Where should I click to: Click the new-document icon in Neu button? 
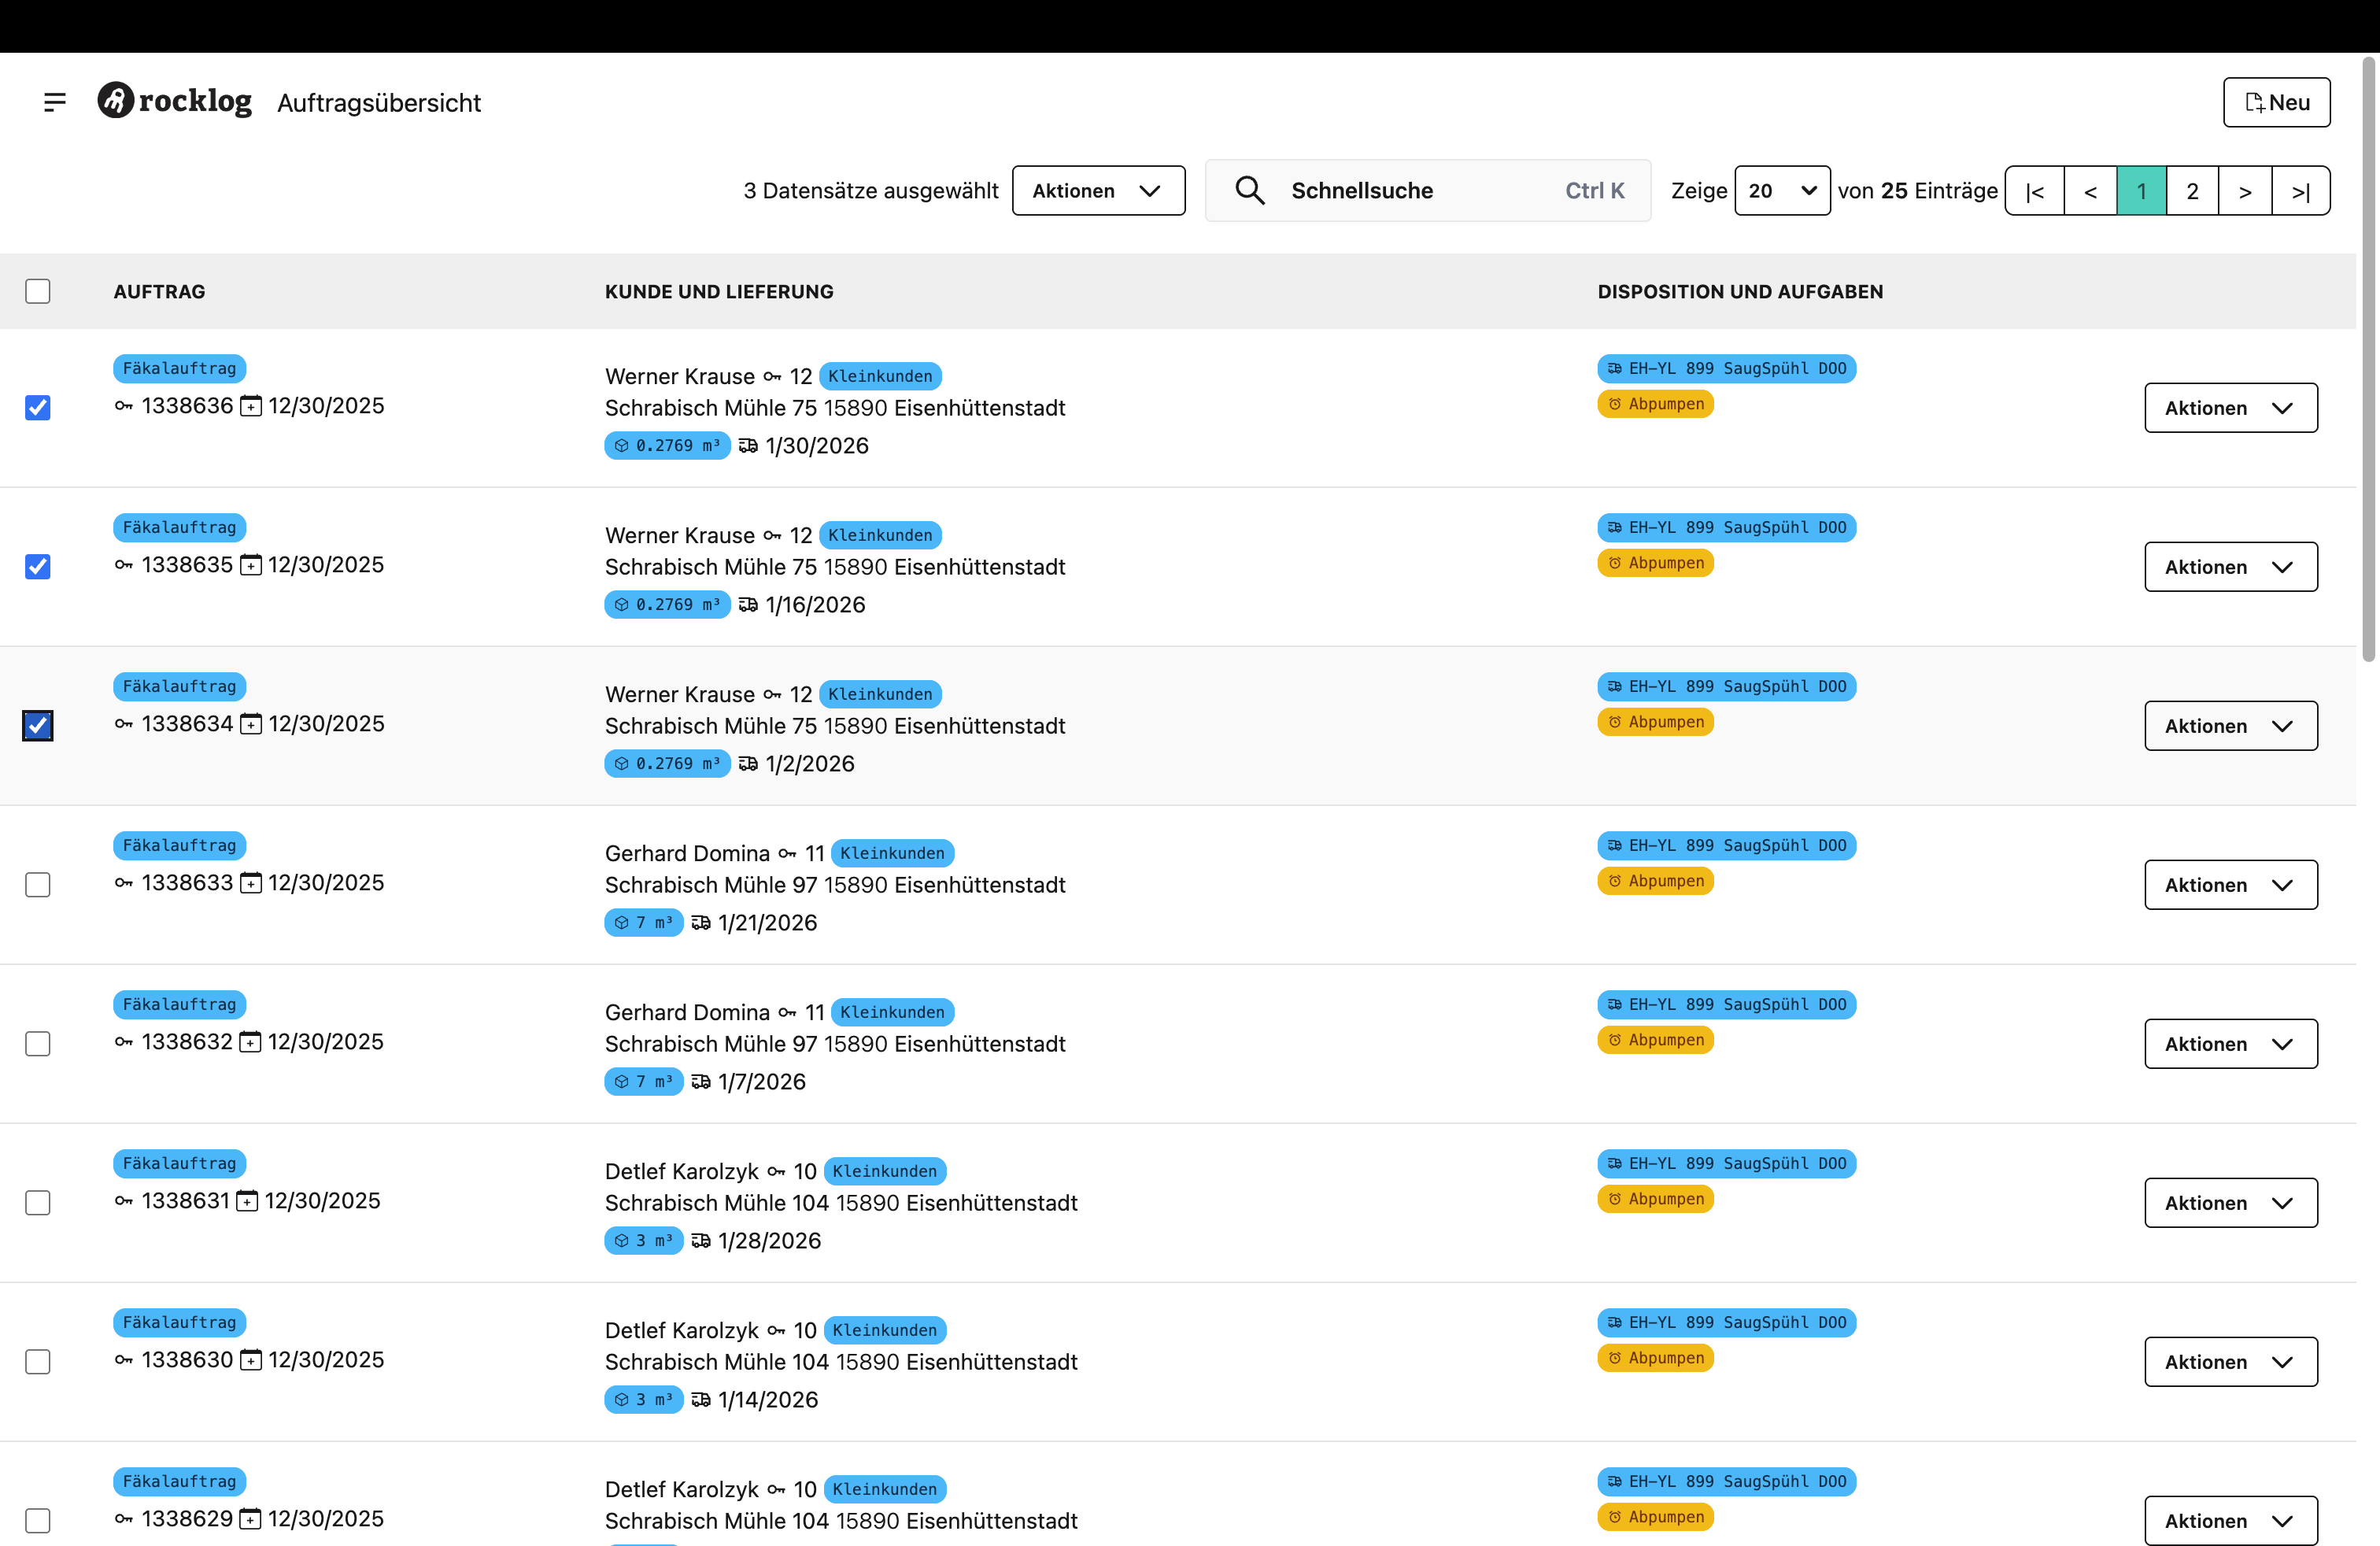(x=2254, y=103)
